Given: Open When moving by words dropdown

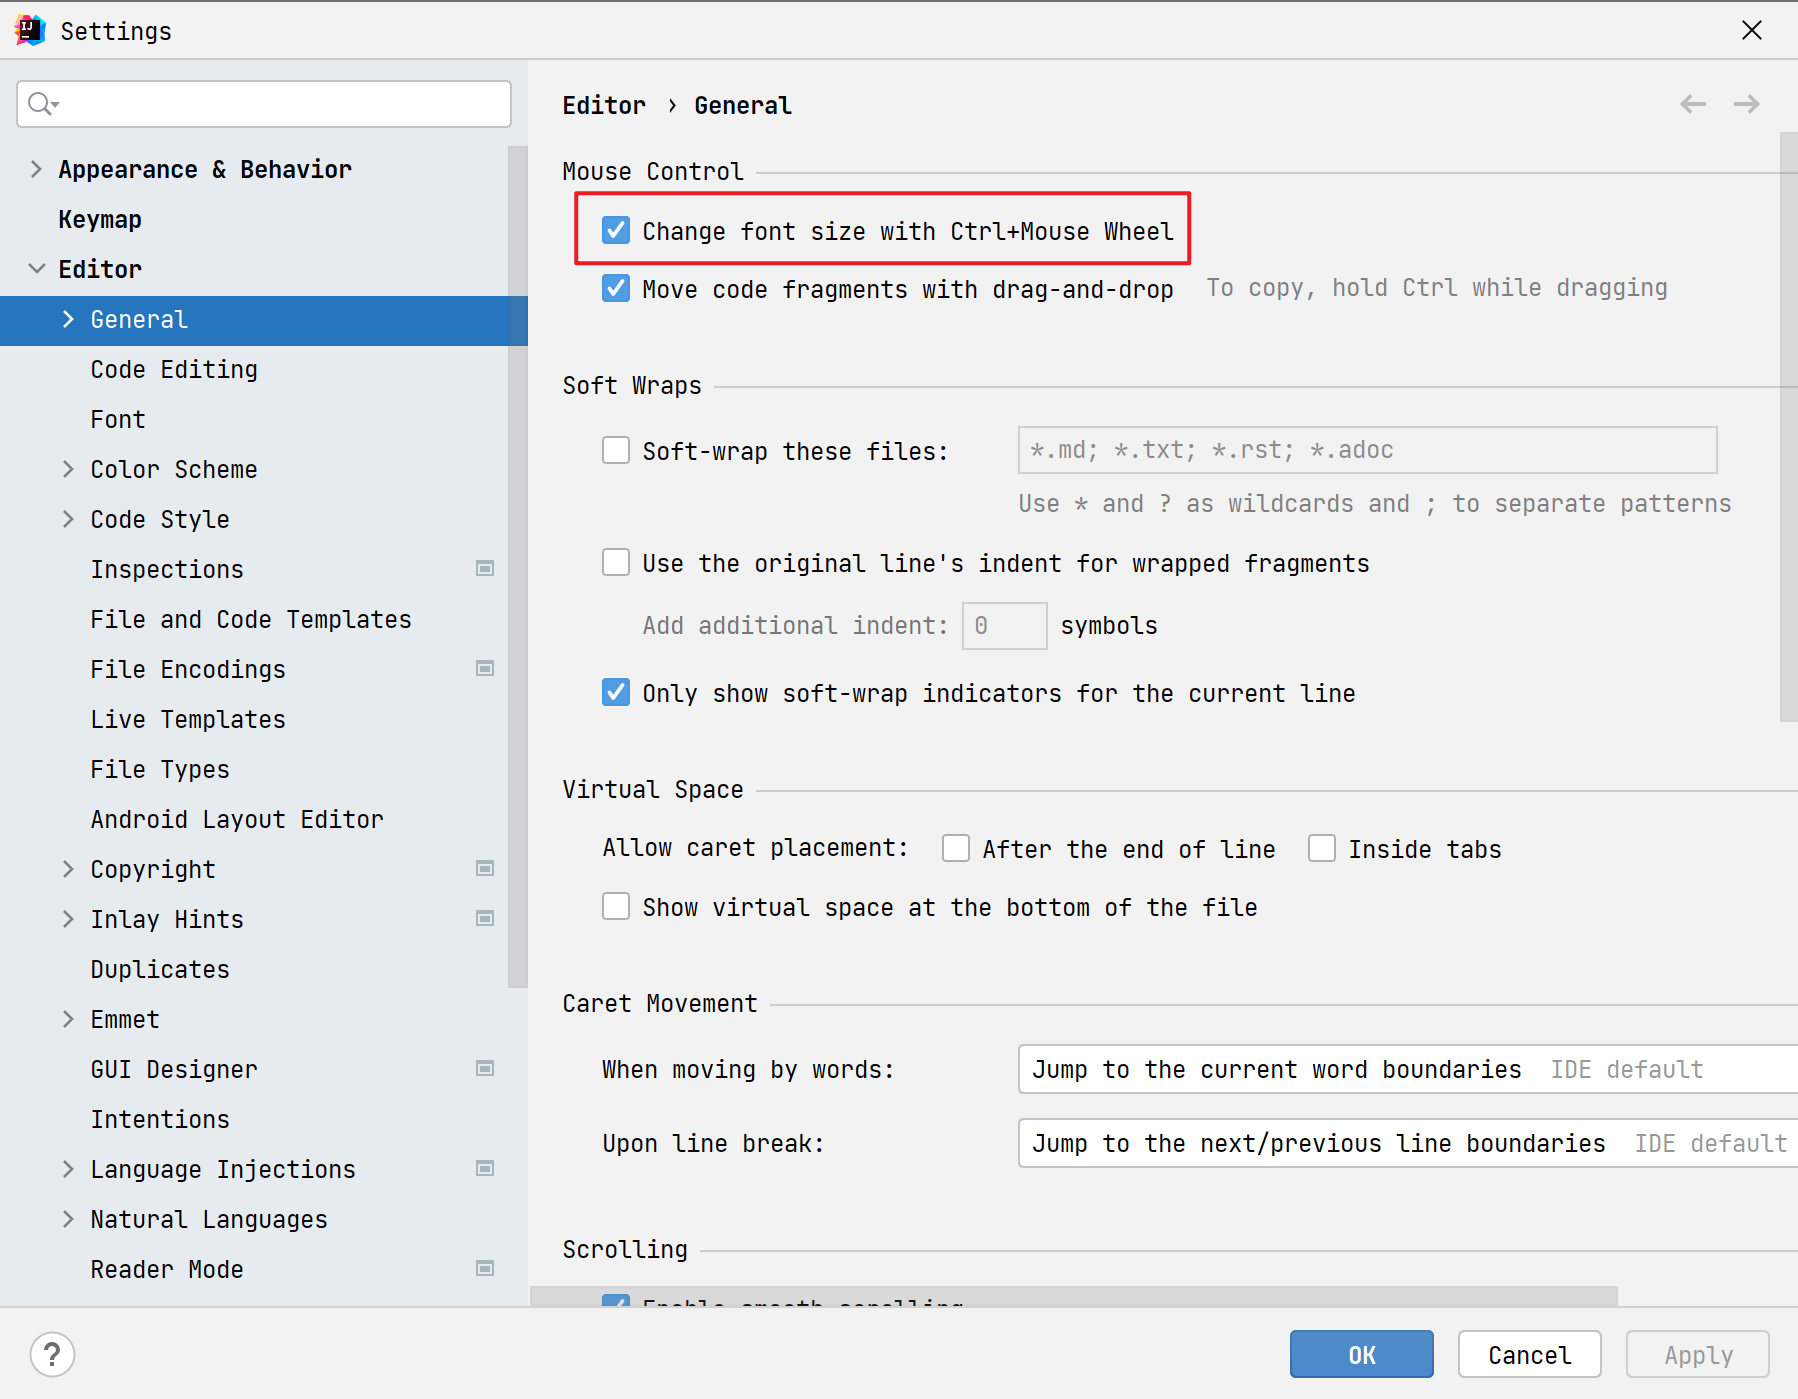Looking at the screenshot, I should pyautogui.click(x=1408, y=1069).
